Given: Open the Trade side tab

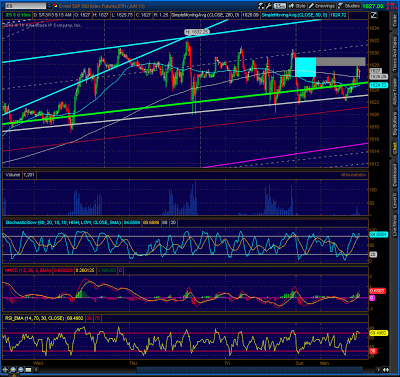Looking at the screenshot, I should pos(395,21).
